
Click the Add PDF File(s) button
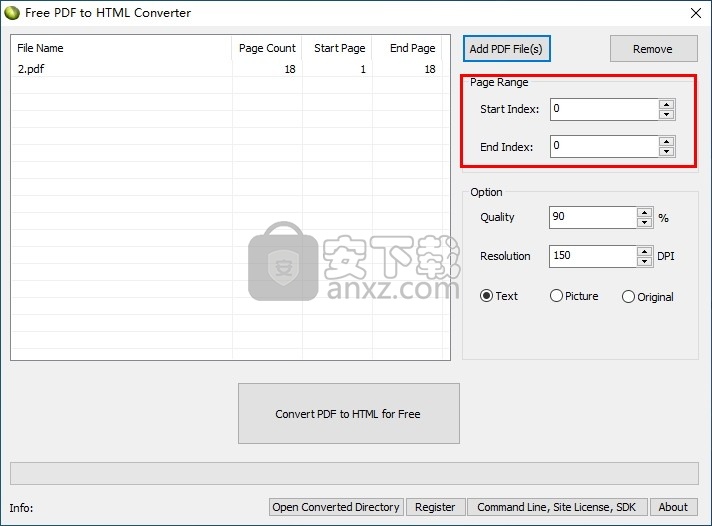(507, 49)
